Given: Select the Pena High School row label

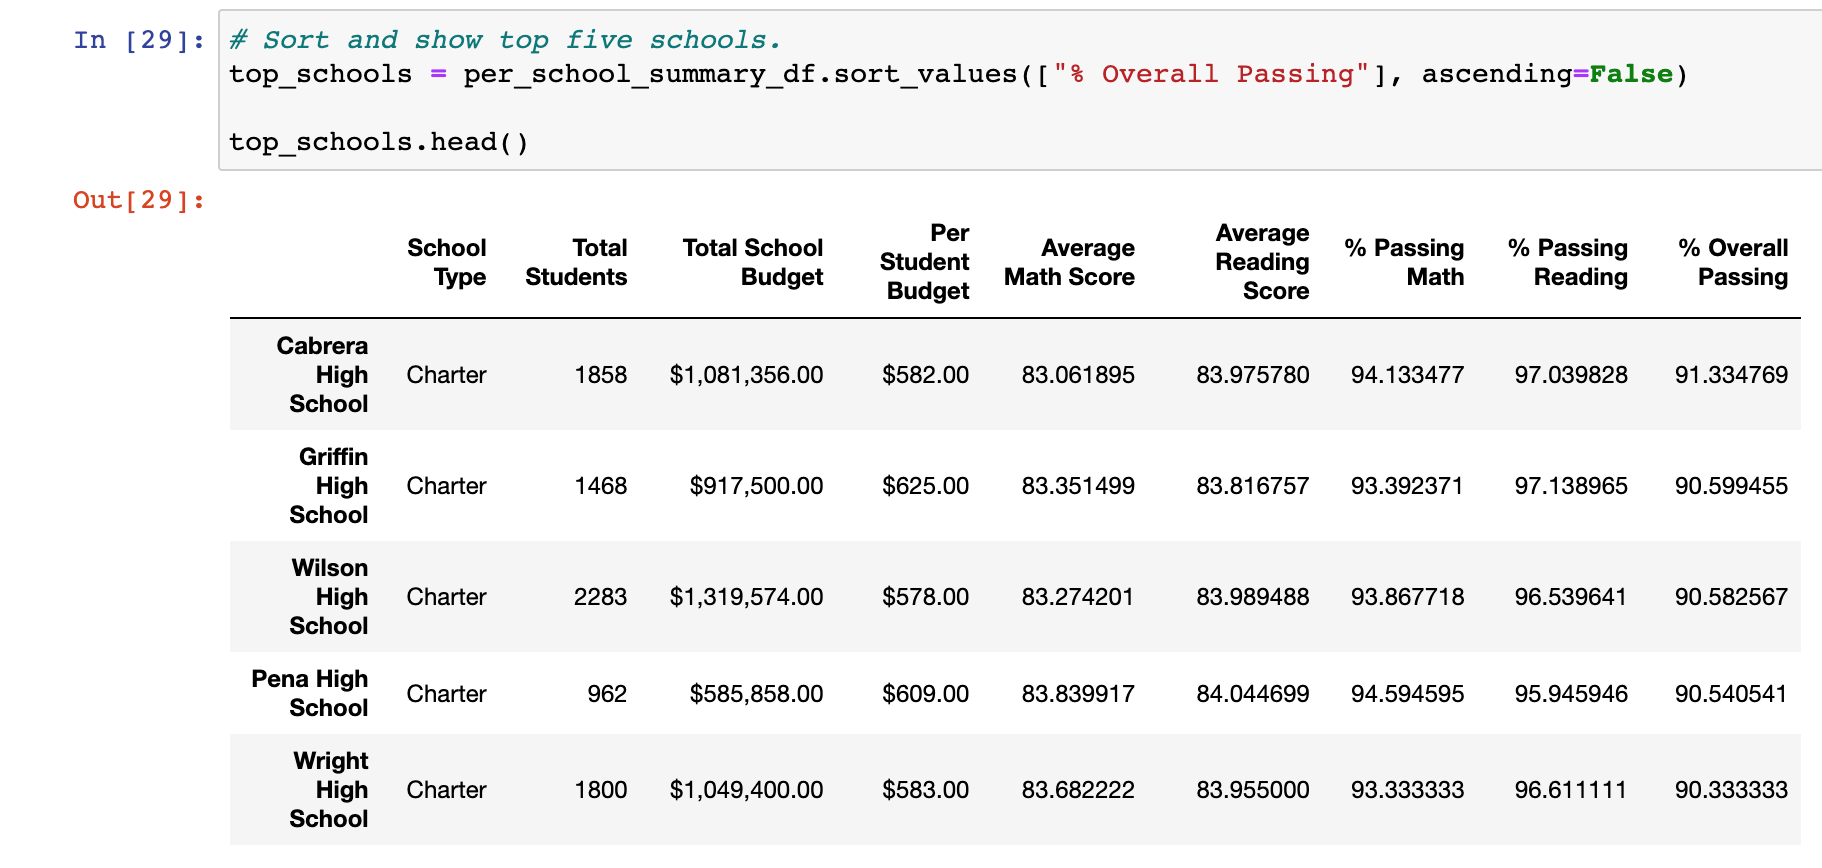Looking at the screenshot, I should click(x=309, y=693).
